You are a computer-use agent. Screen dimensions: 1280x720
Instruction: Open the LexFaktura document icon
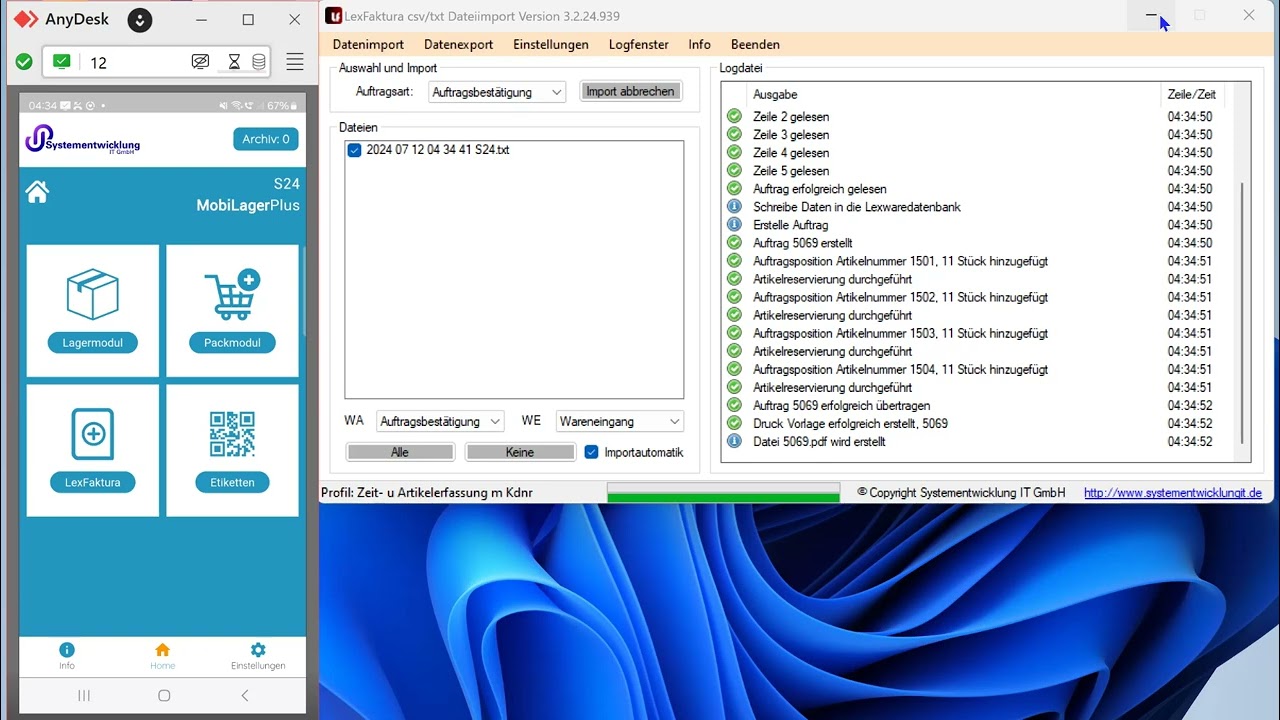click(x=93, y=434)
